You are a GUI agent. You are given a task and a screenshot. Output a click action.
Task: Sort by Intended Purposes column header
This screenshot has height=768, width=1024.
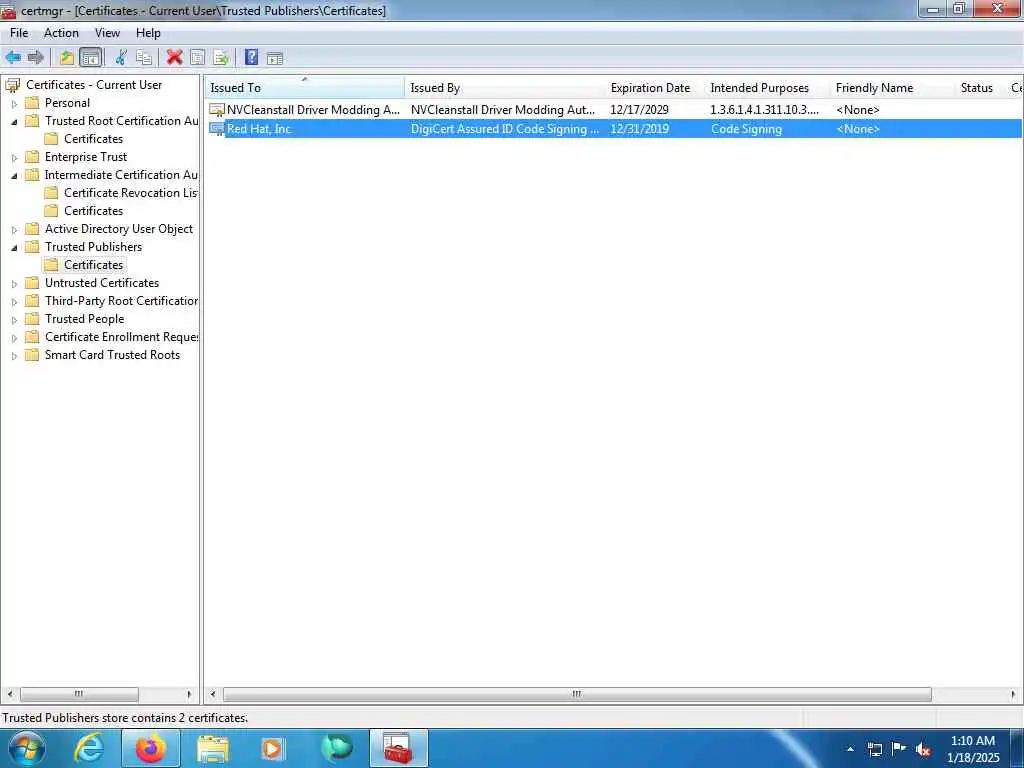767,88
